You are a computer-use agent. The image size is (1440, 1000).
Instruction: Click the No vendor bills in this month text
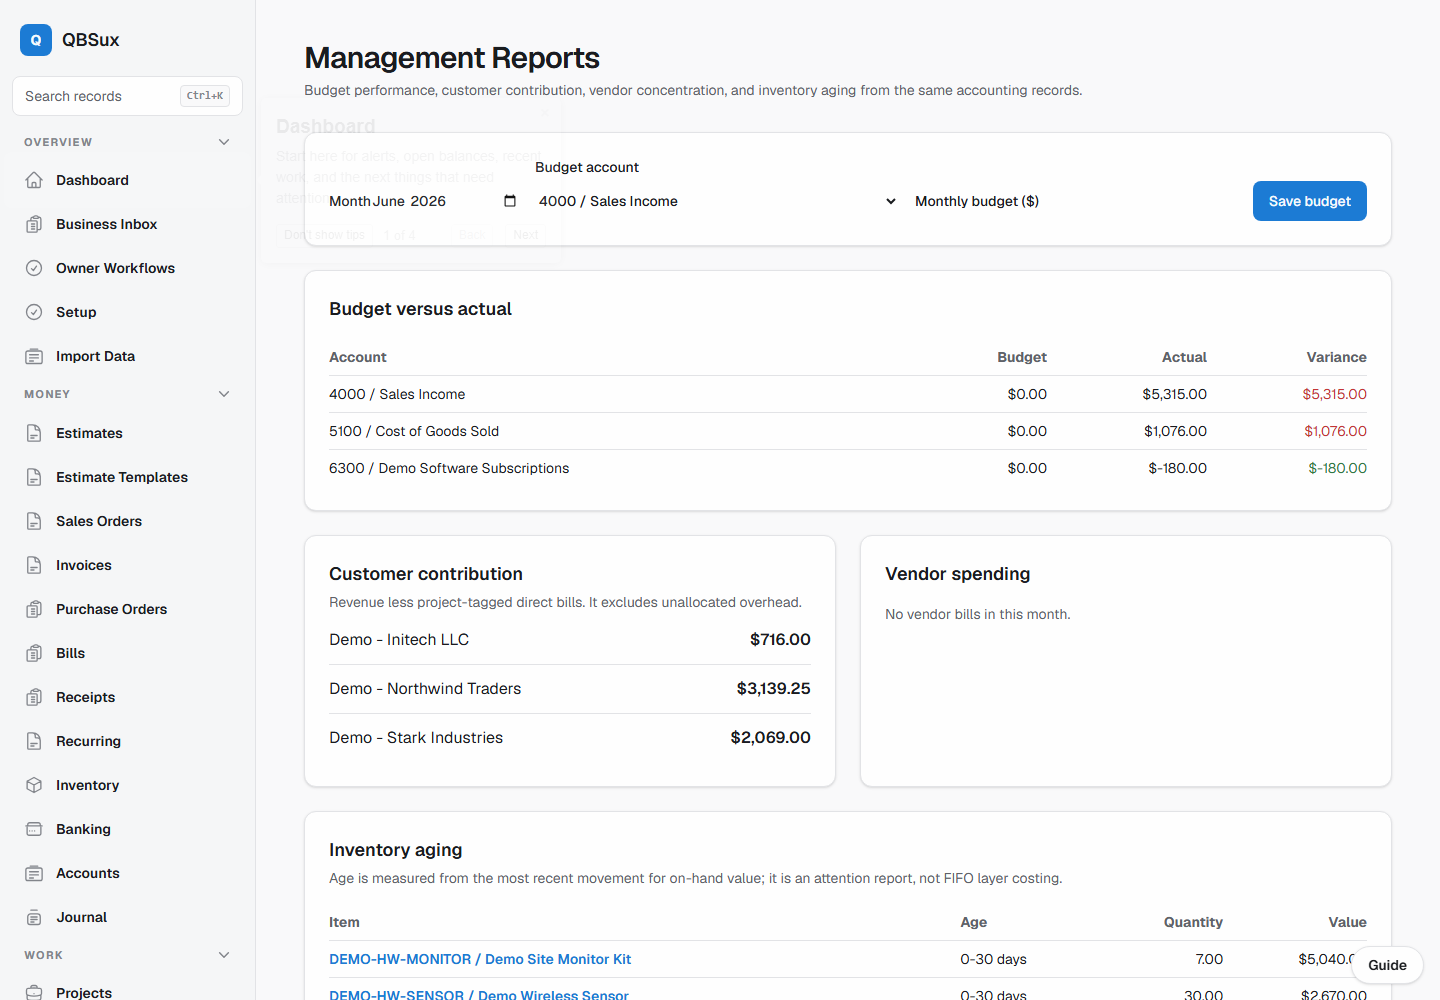click(978, 614)
